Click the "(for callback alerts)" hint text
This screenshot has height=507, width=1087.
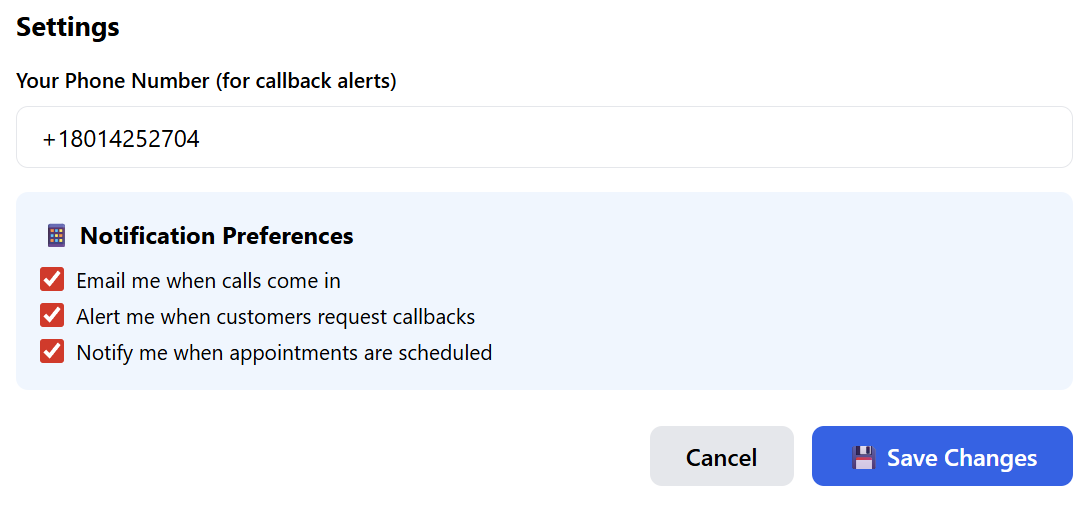(306, 81)
